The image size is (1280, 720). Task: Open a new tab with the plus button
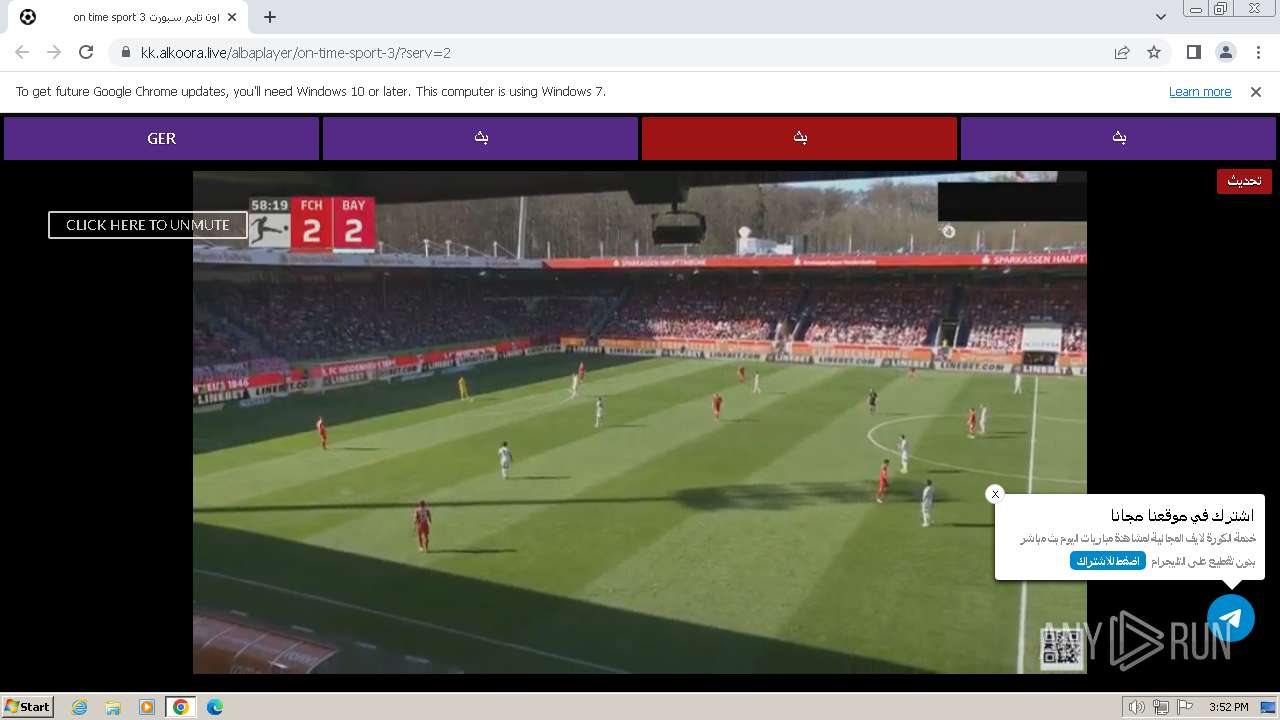[270, 17]
